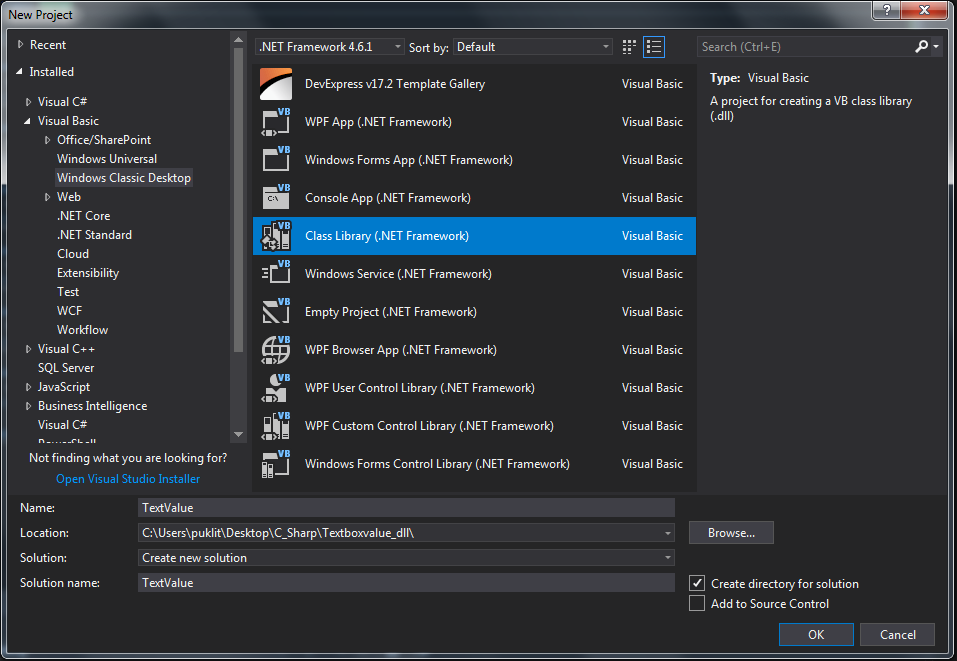Select WPF User Control Library icon
Viewport: 957px width, 661px height.
coord(276,388)
